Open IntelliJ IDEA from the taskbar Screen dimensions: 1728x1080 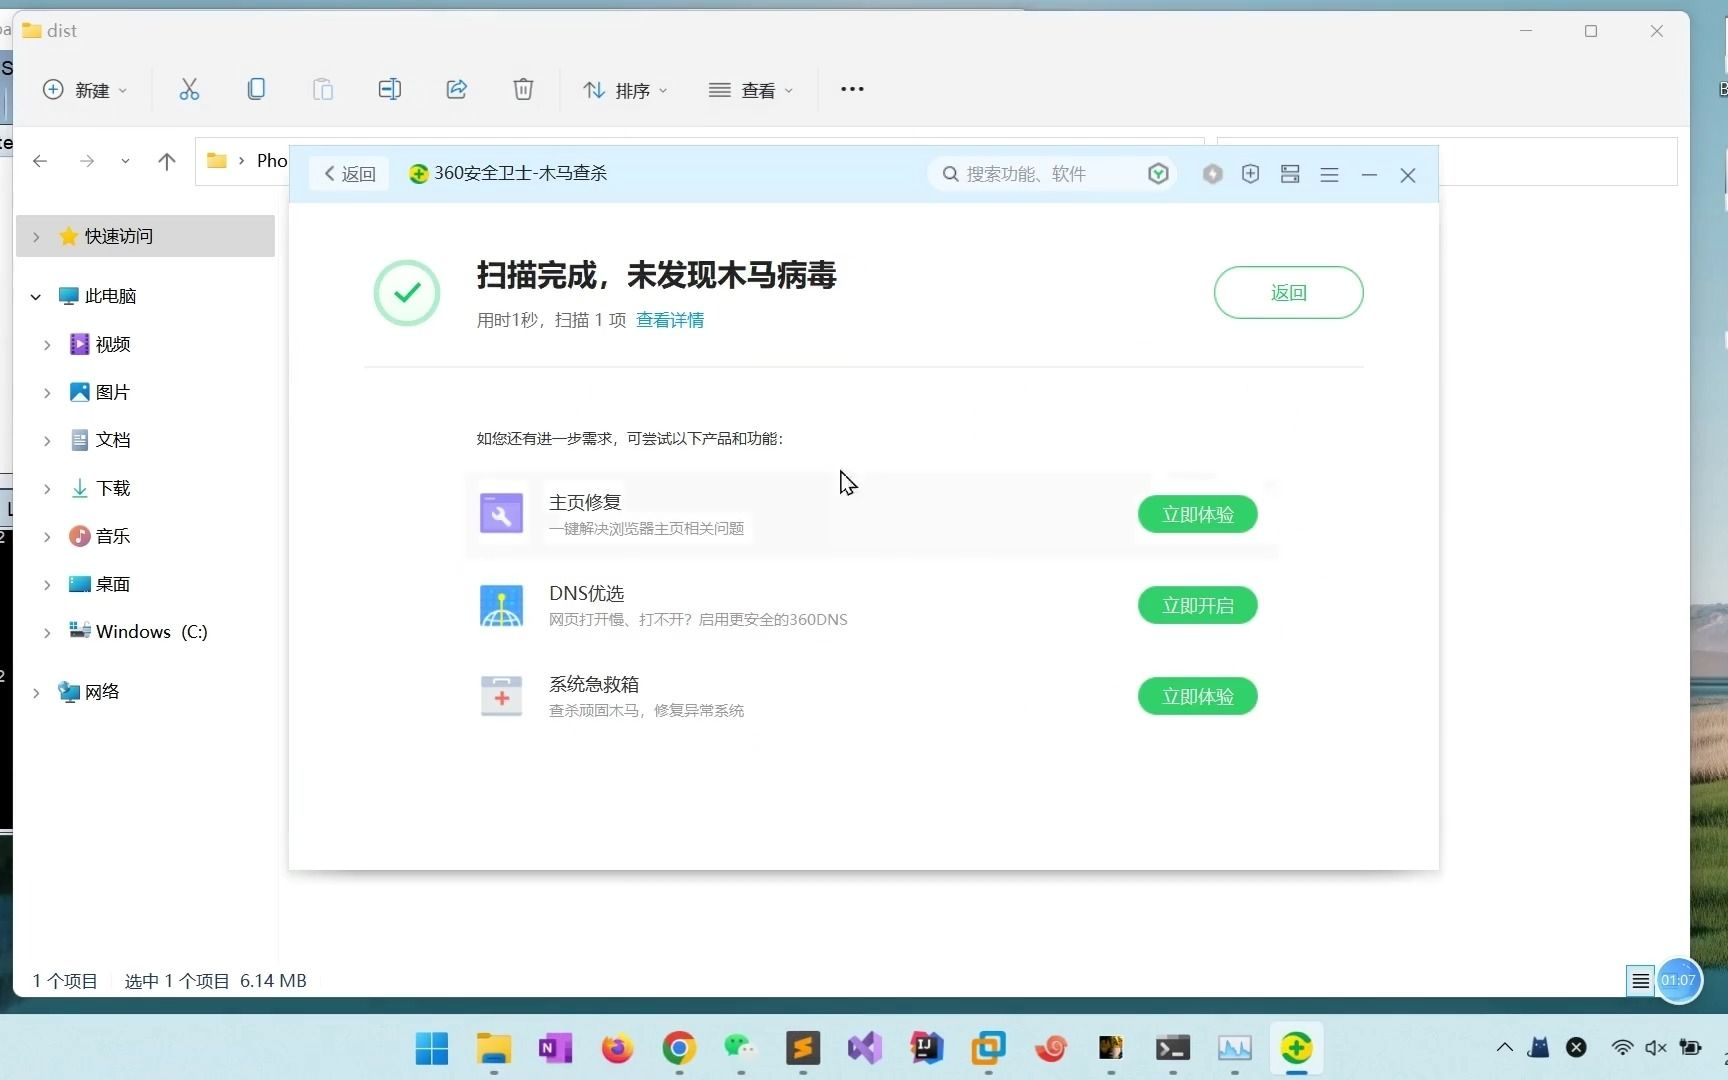[926, 1048]
